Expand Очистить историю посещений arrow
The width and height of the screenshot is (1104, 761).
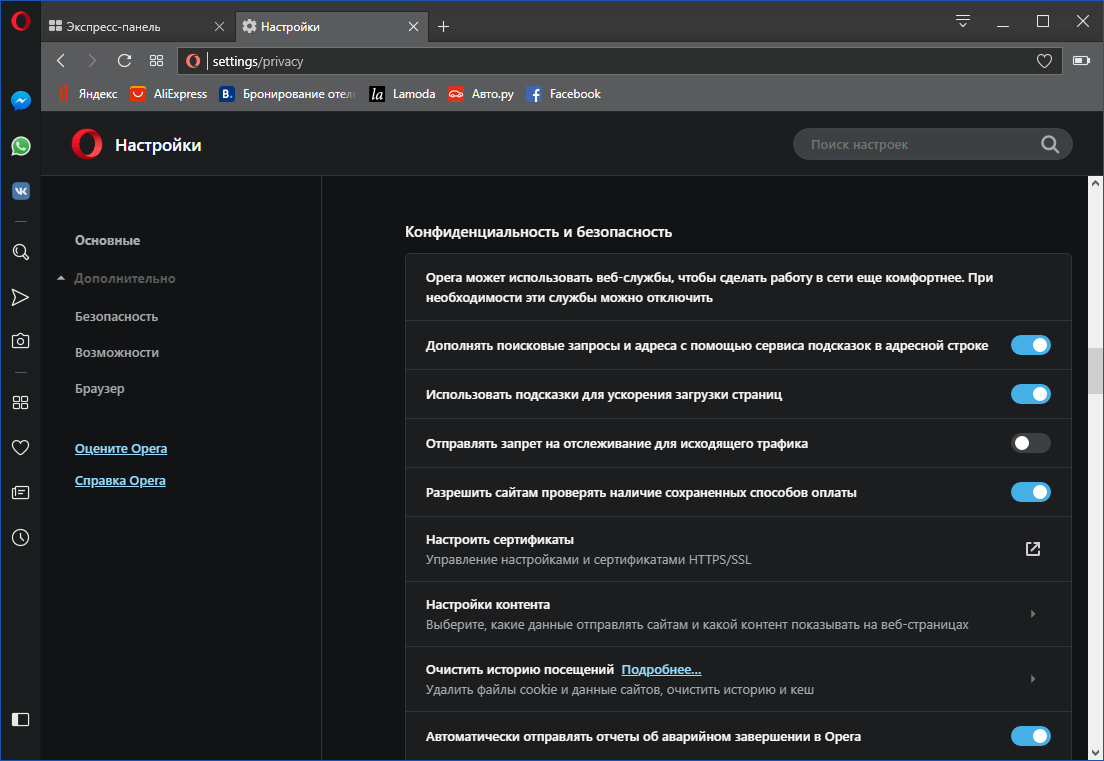point(1033,679)
